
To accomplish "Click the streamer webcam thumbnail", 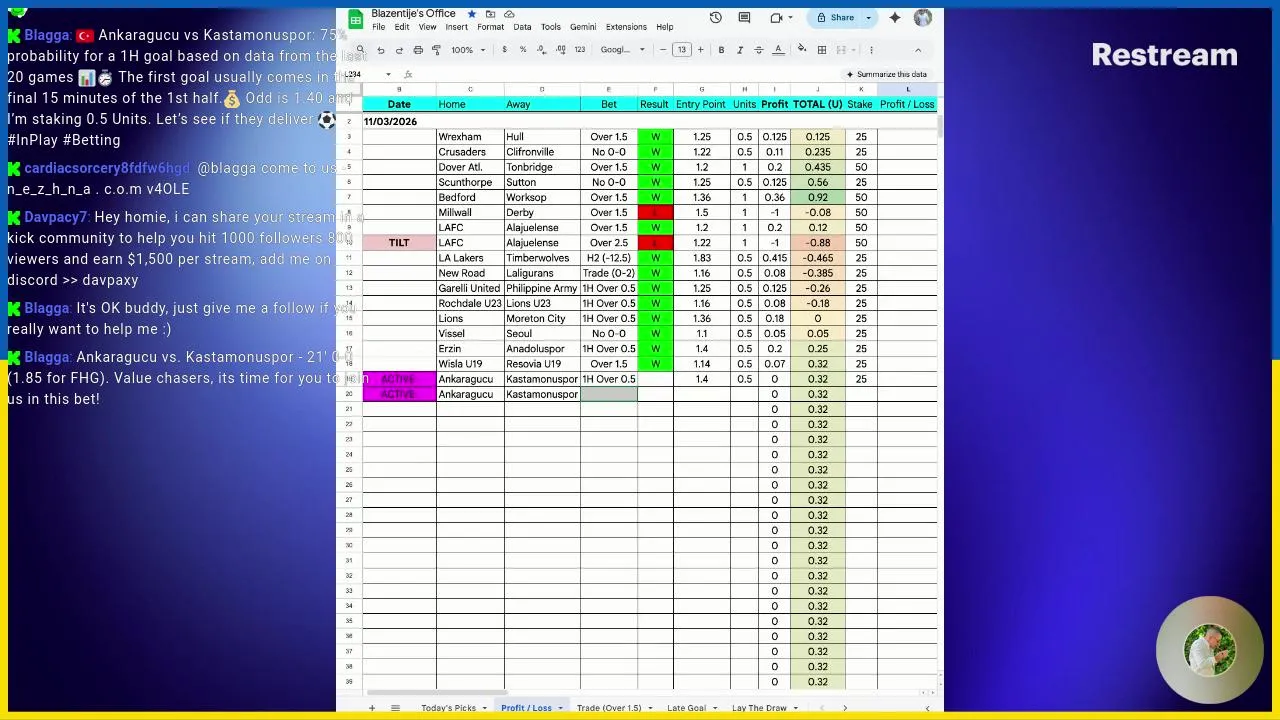I will coord(1209,652).
